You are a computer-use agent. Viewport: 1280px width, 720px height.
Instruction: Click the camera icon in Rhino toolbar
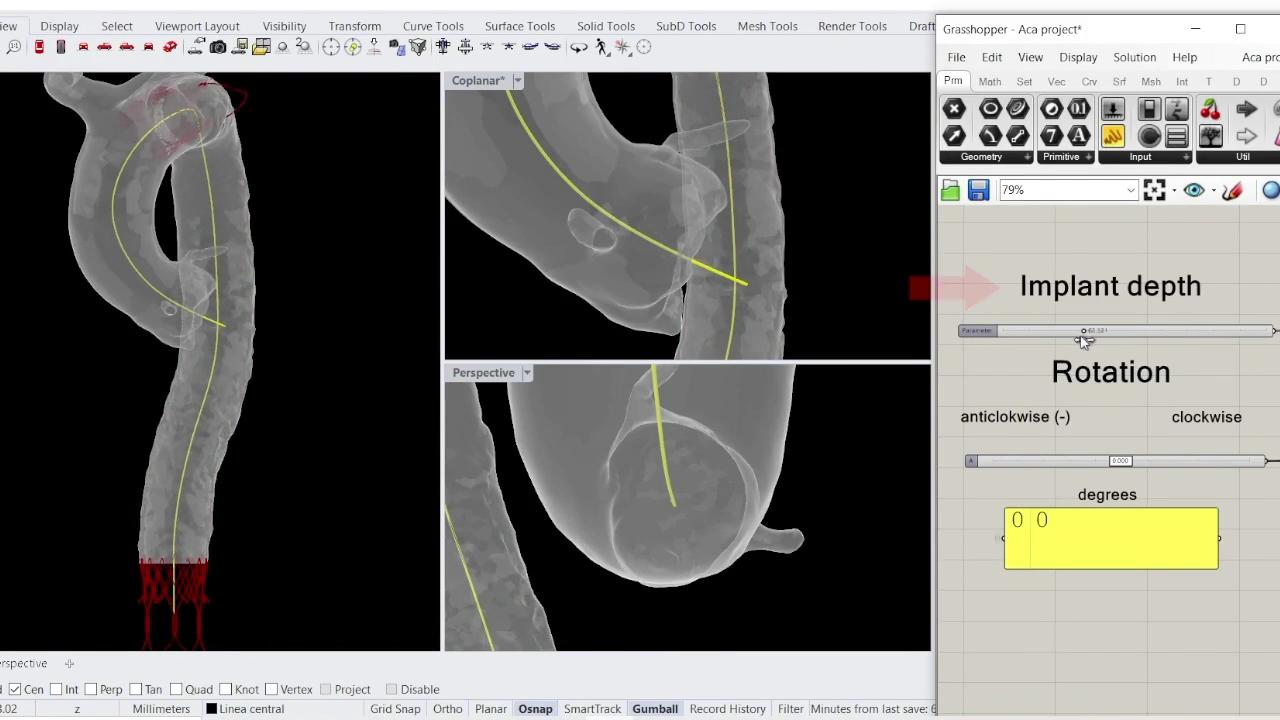(217, 47)
